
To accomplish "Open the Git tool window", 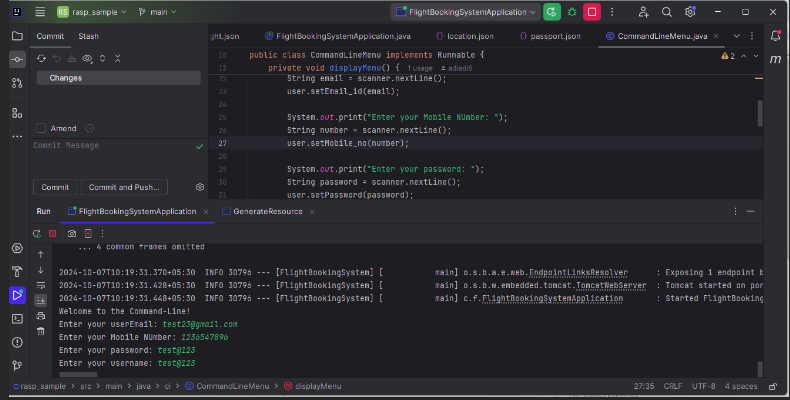I will [17, 366].
